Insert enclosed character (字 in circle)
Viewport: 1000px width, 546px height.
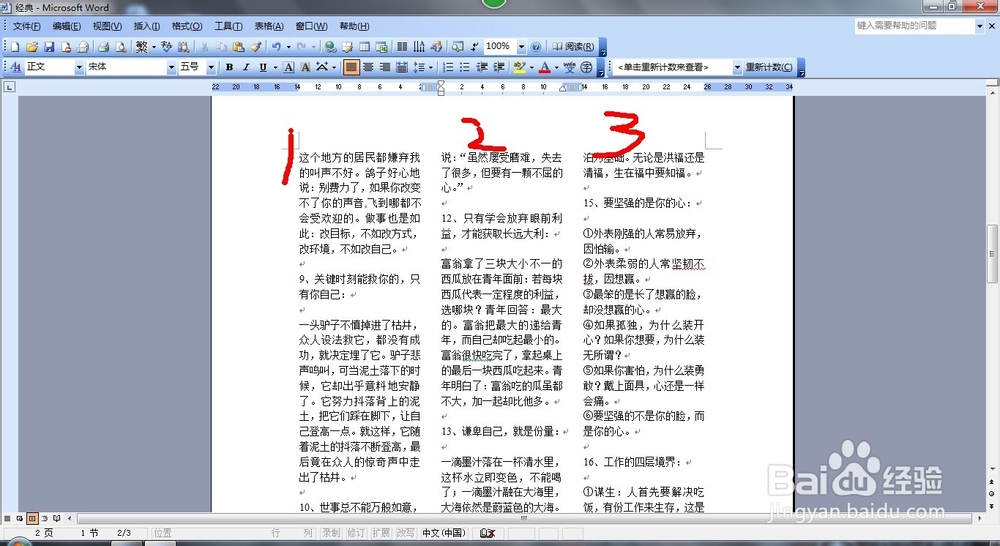[x=586, y=67]
